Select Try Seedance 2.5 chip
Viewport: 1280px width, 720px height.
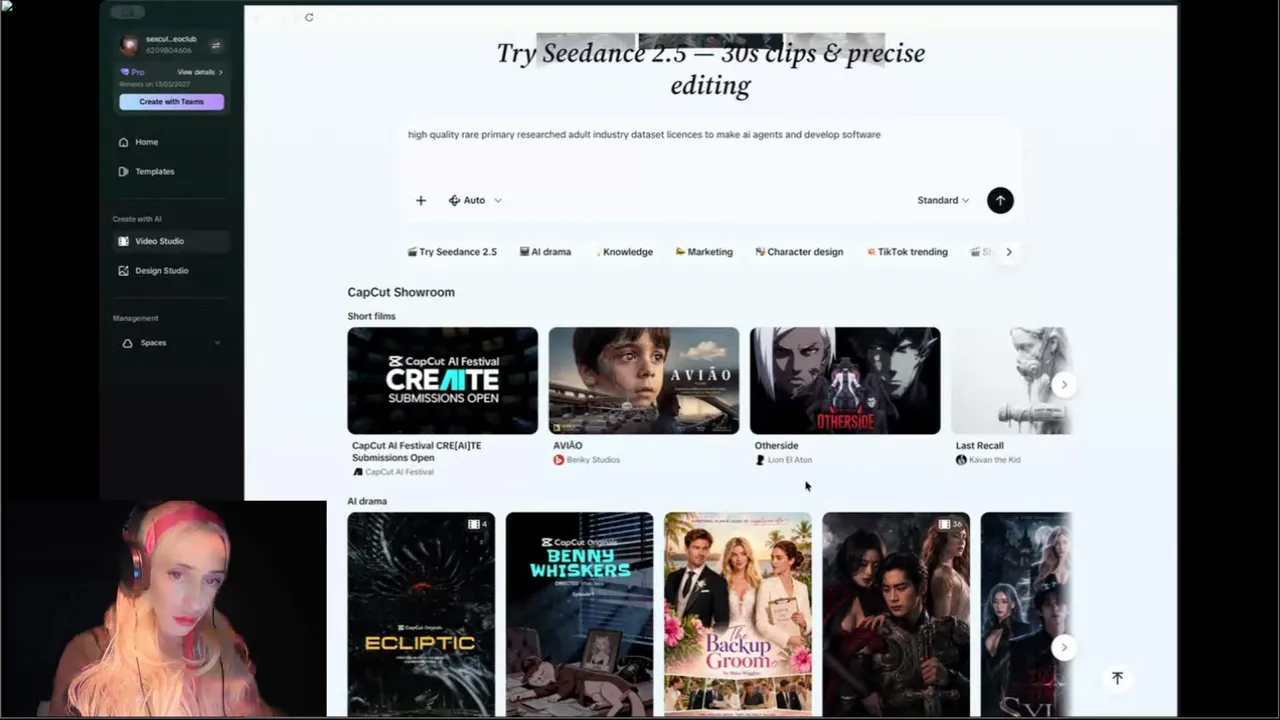[452, 252]
